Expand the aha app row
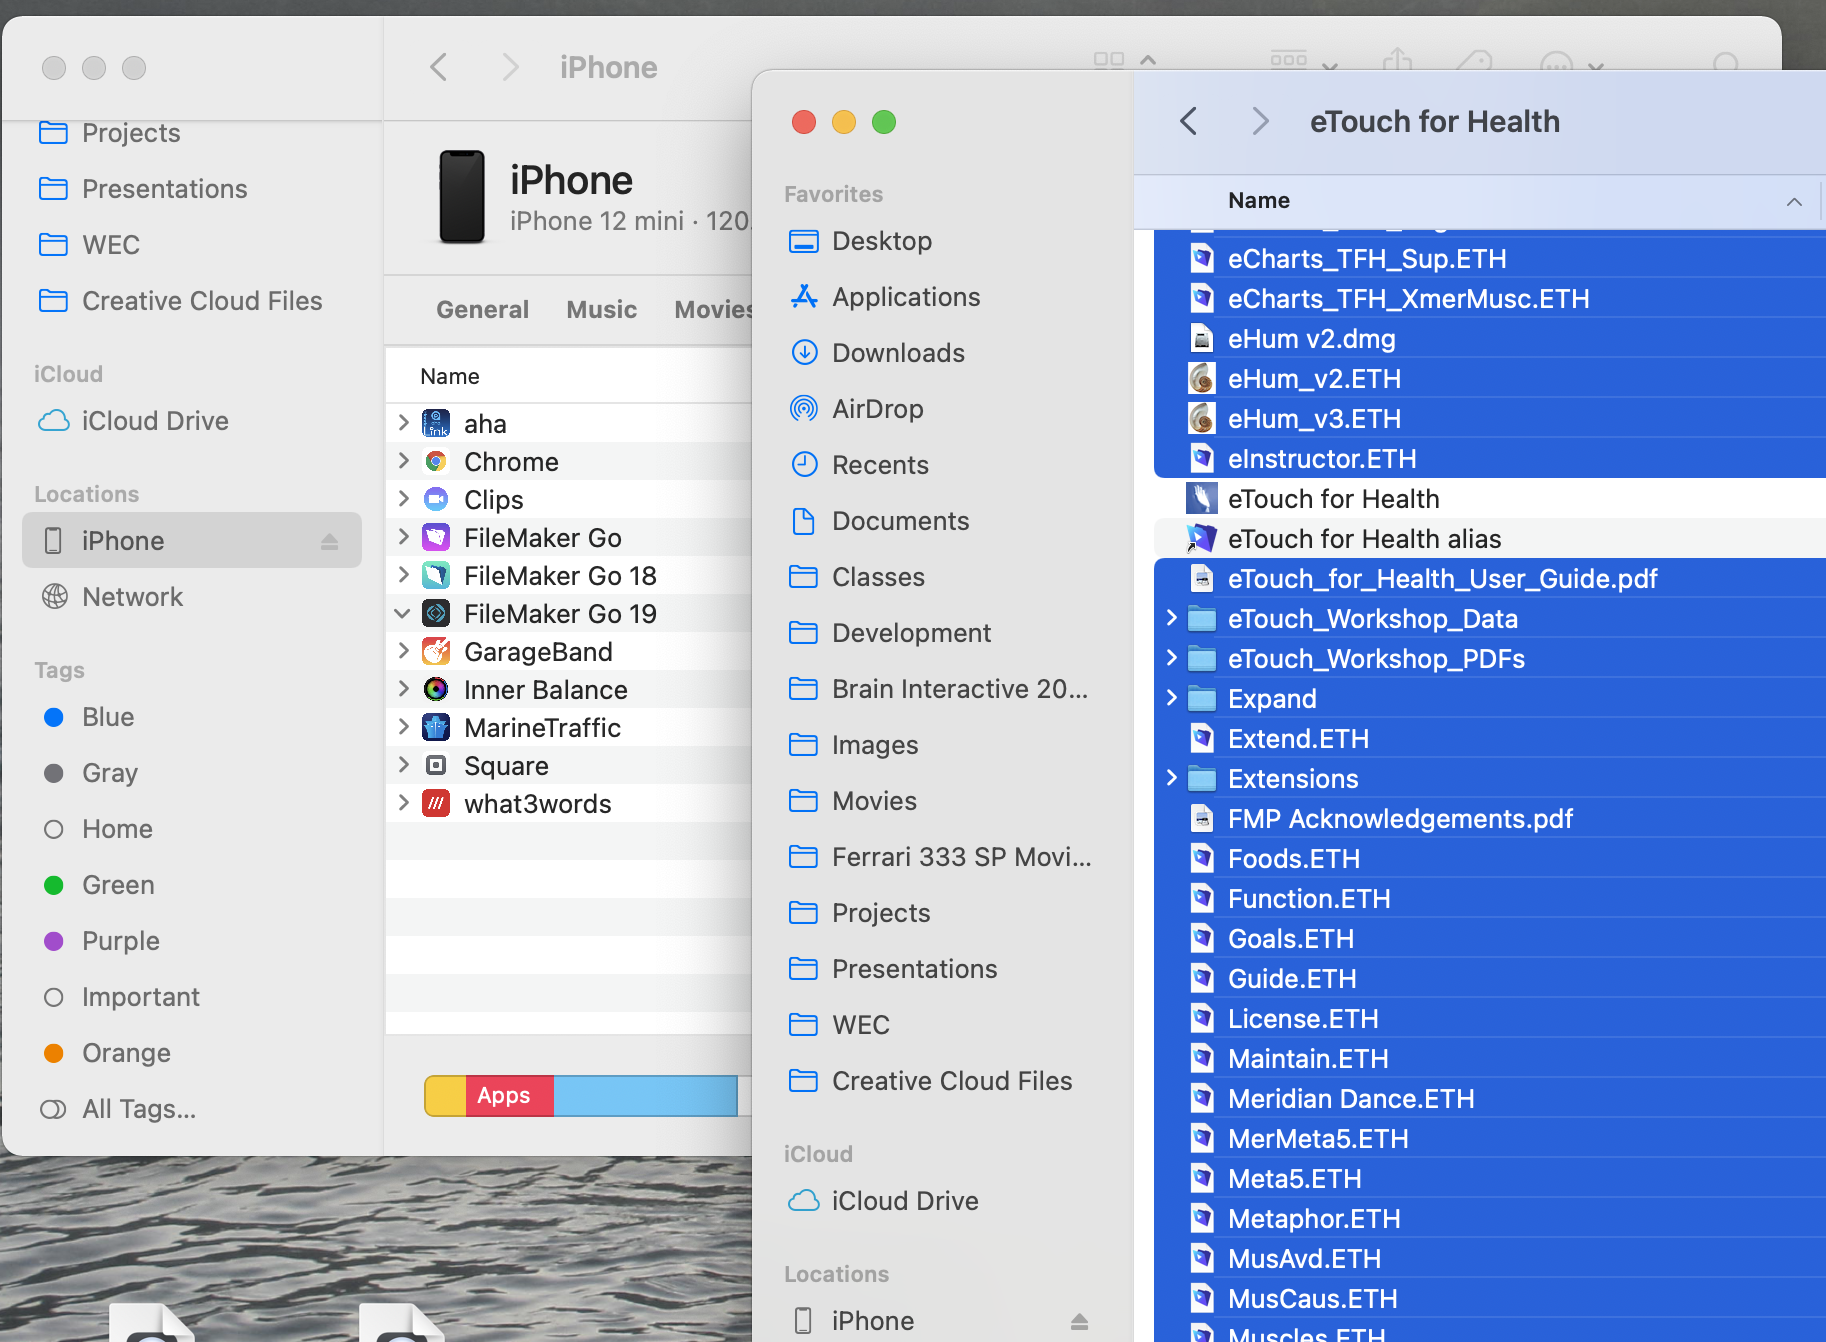This screenshot has height=1342, width=1826. (403, 423)
